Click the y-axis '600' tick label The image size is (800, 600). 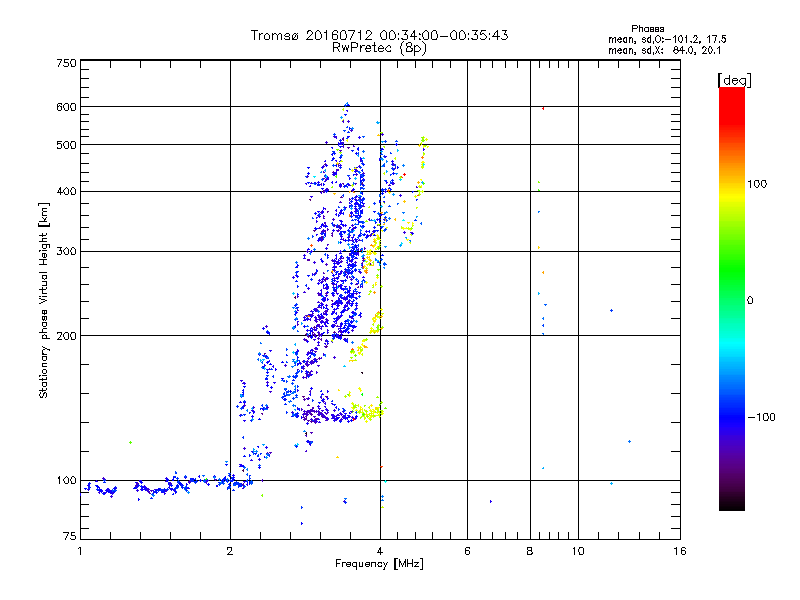tap(66, 107)
